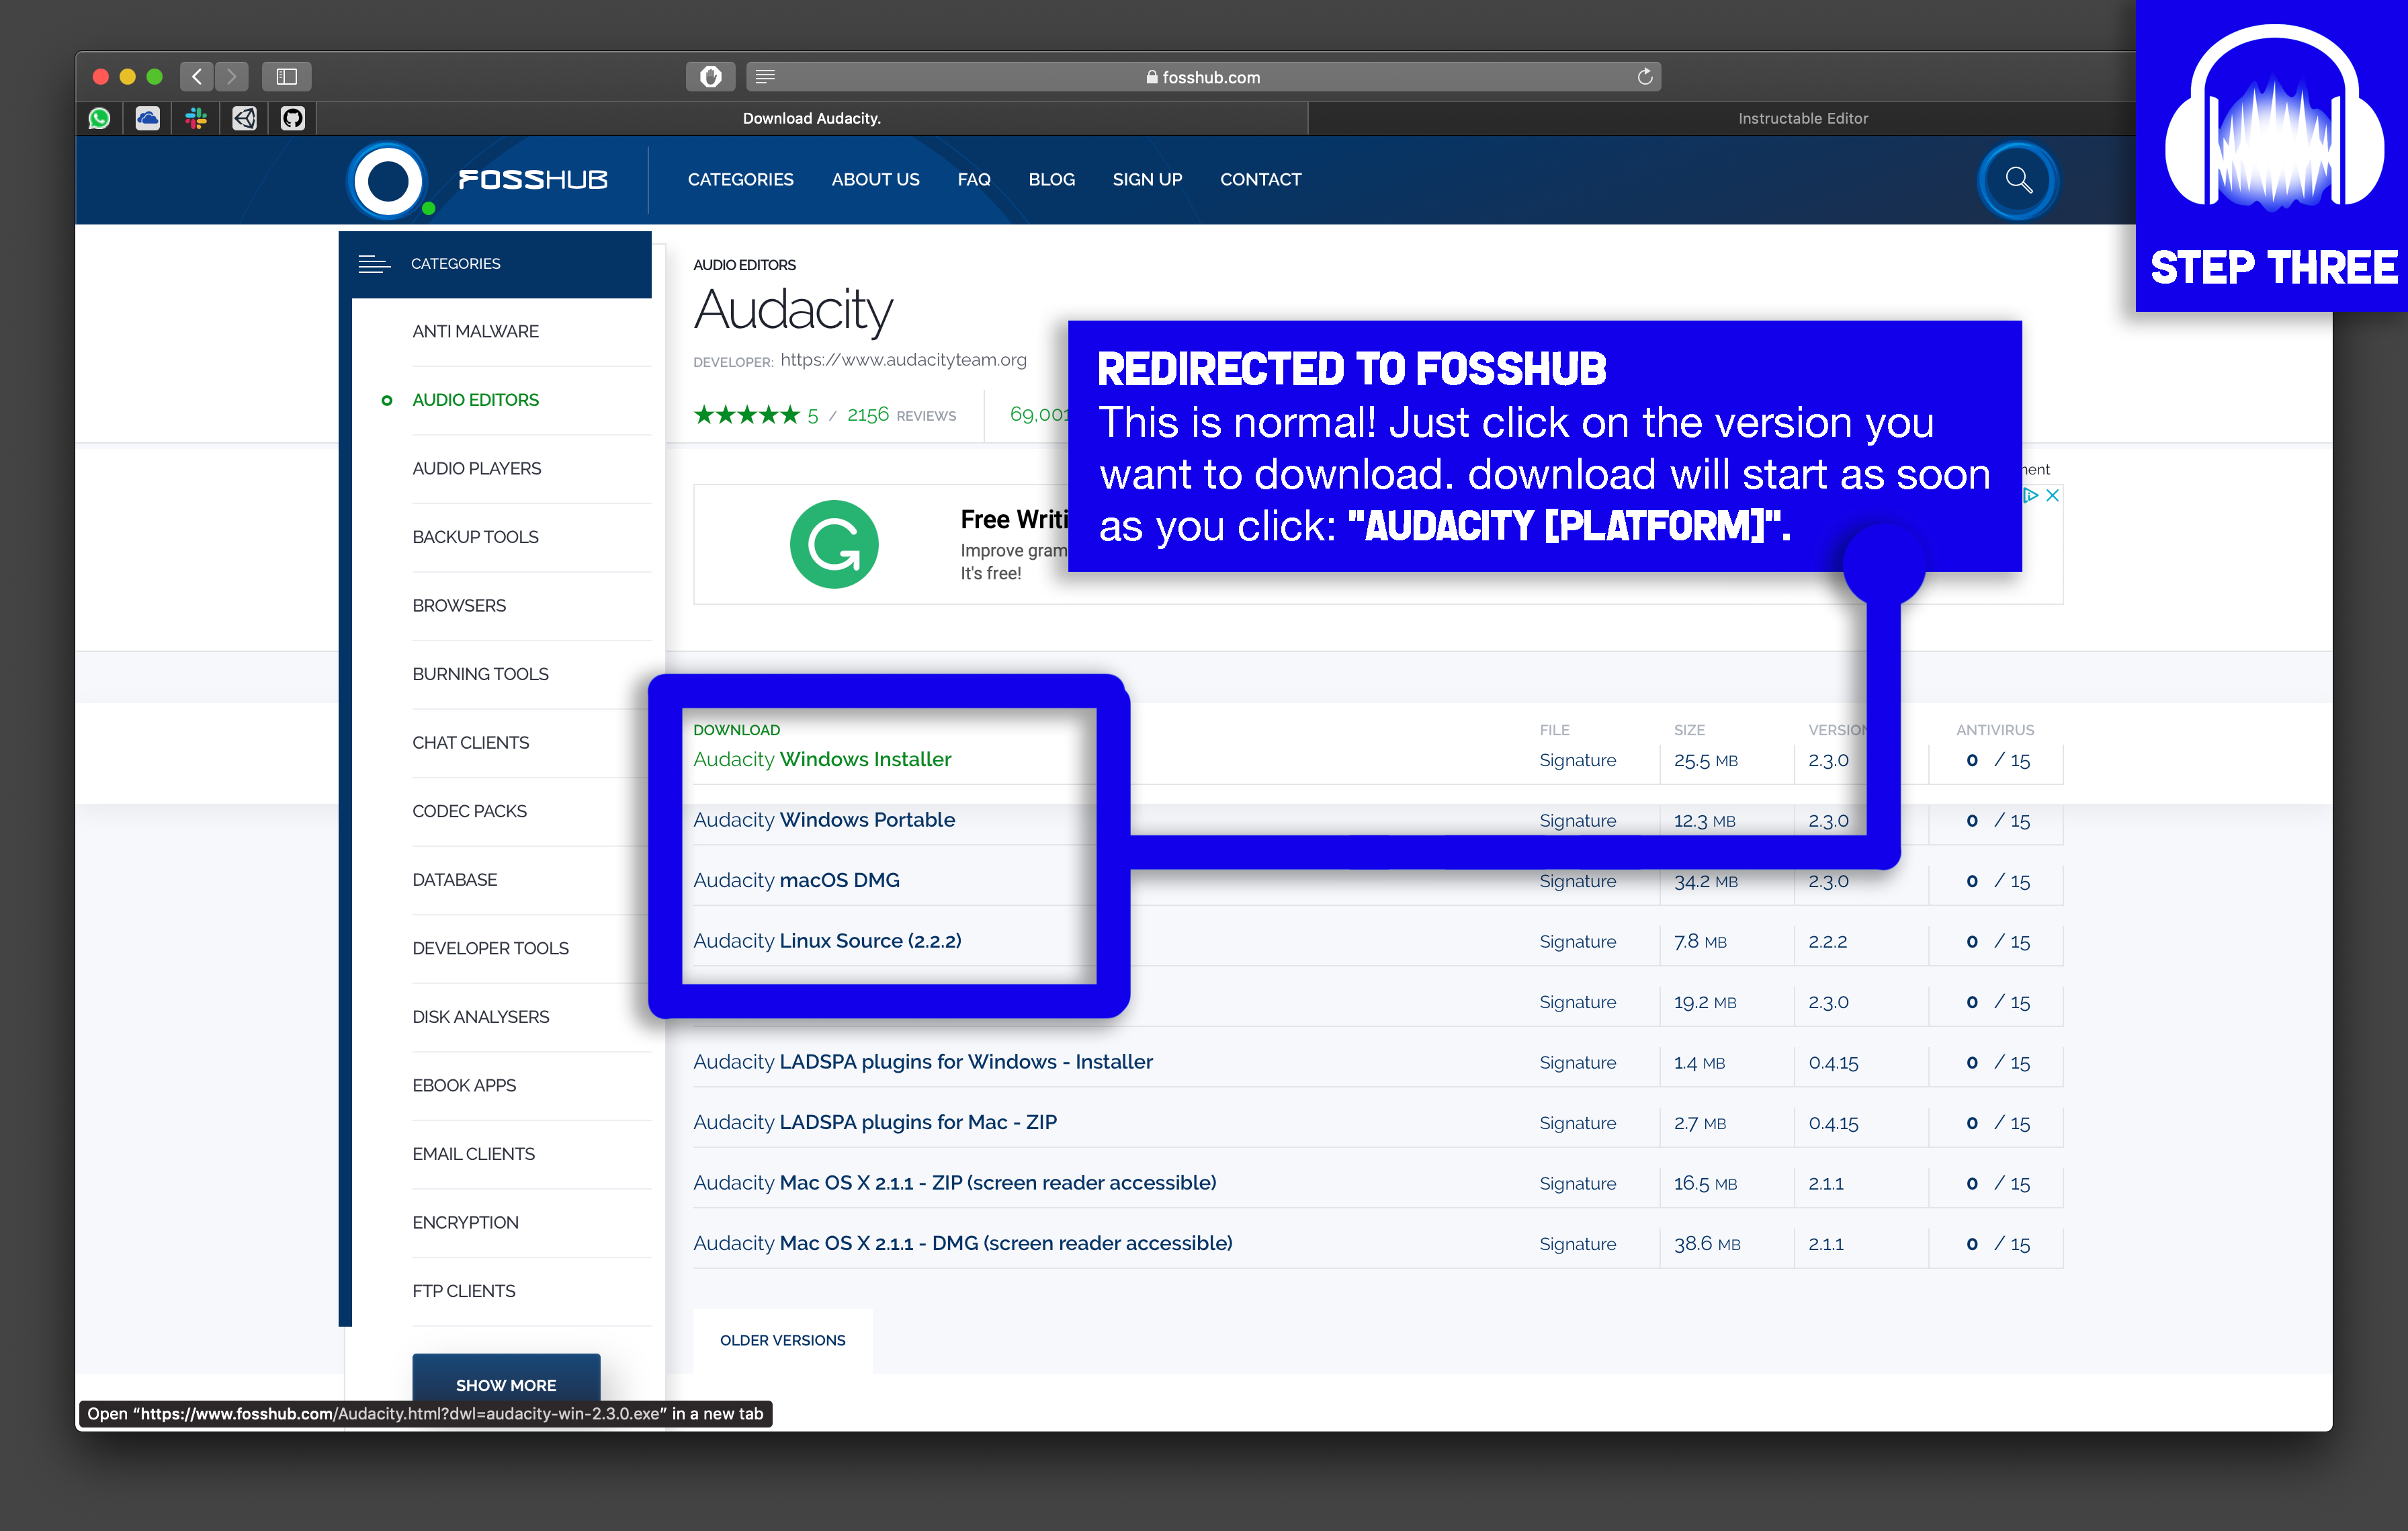The image size is (2408, 1531).
Task: Click the fosshub.com address bar
Action: click(x=1203, y=76)
